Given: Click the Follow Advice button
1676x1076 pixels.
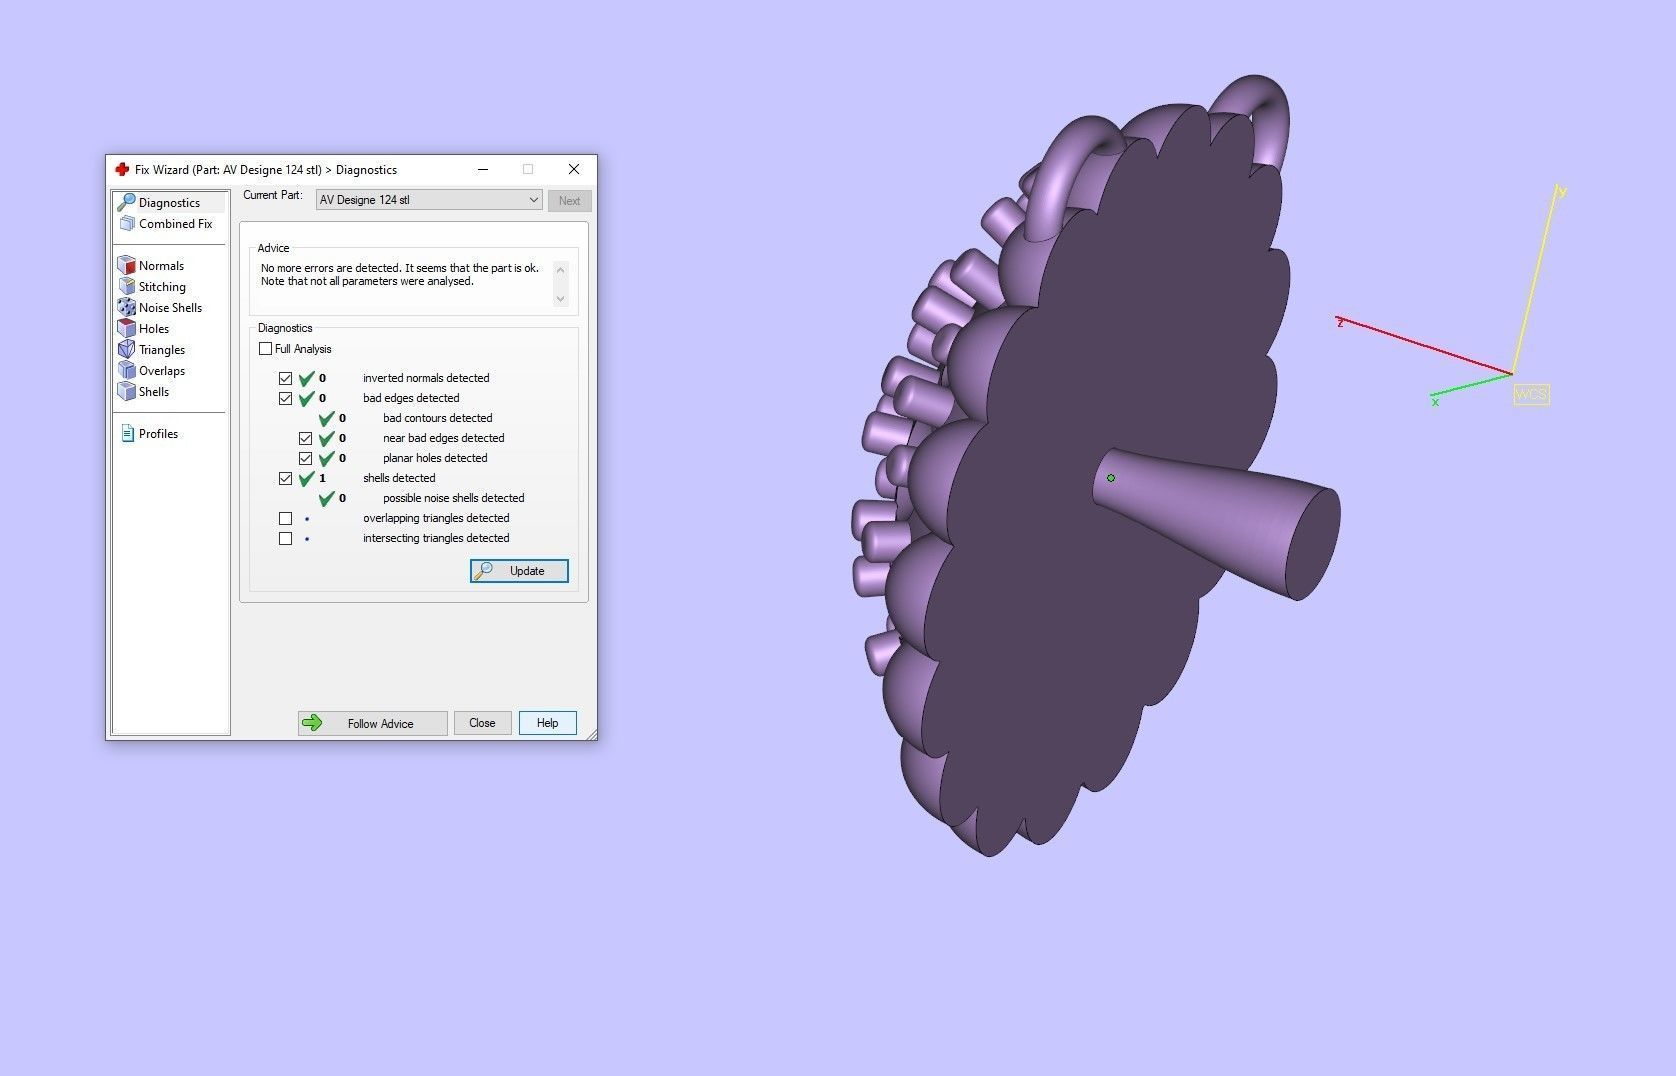Looking at the screenshot, I should (372, 723).
